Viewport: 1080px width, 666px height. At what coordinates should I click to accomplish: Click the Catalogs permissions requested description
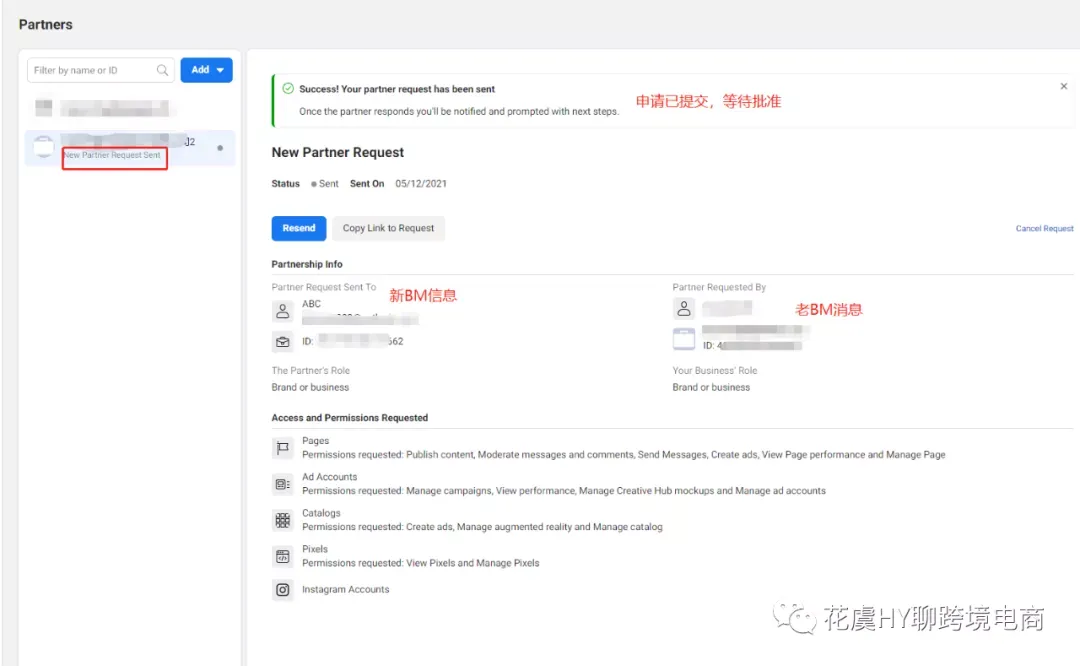click(x=482, y=527)
